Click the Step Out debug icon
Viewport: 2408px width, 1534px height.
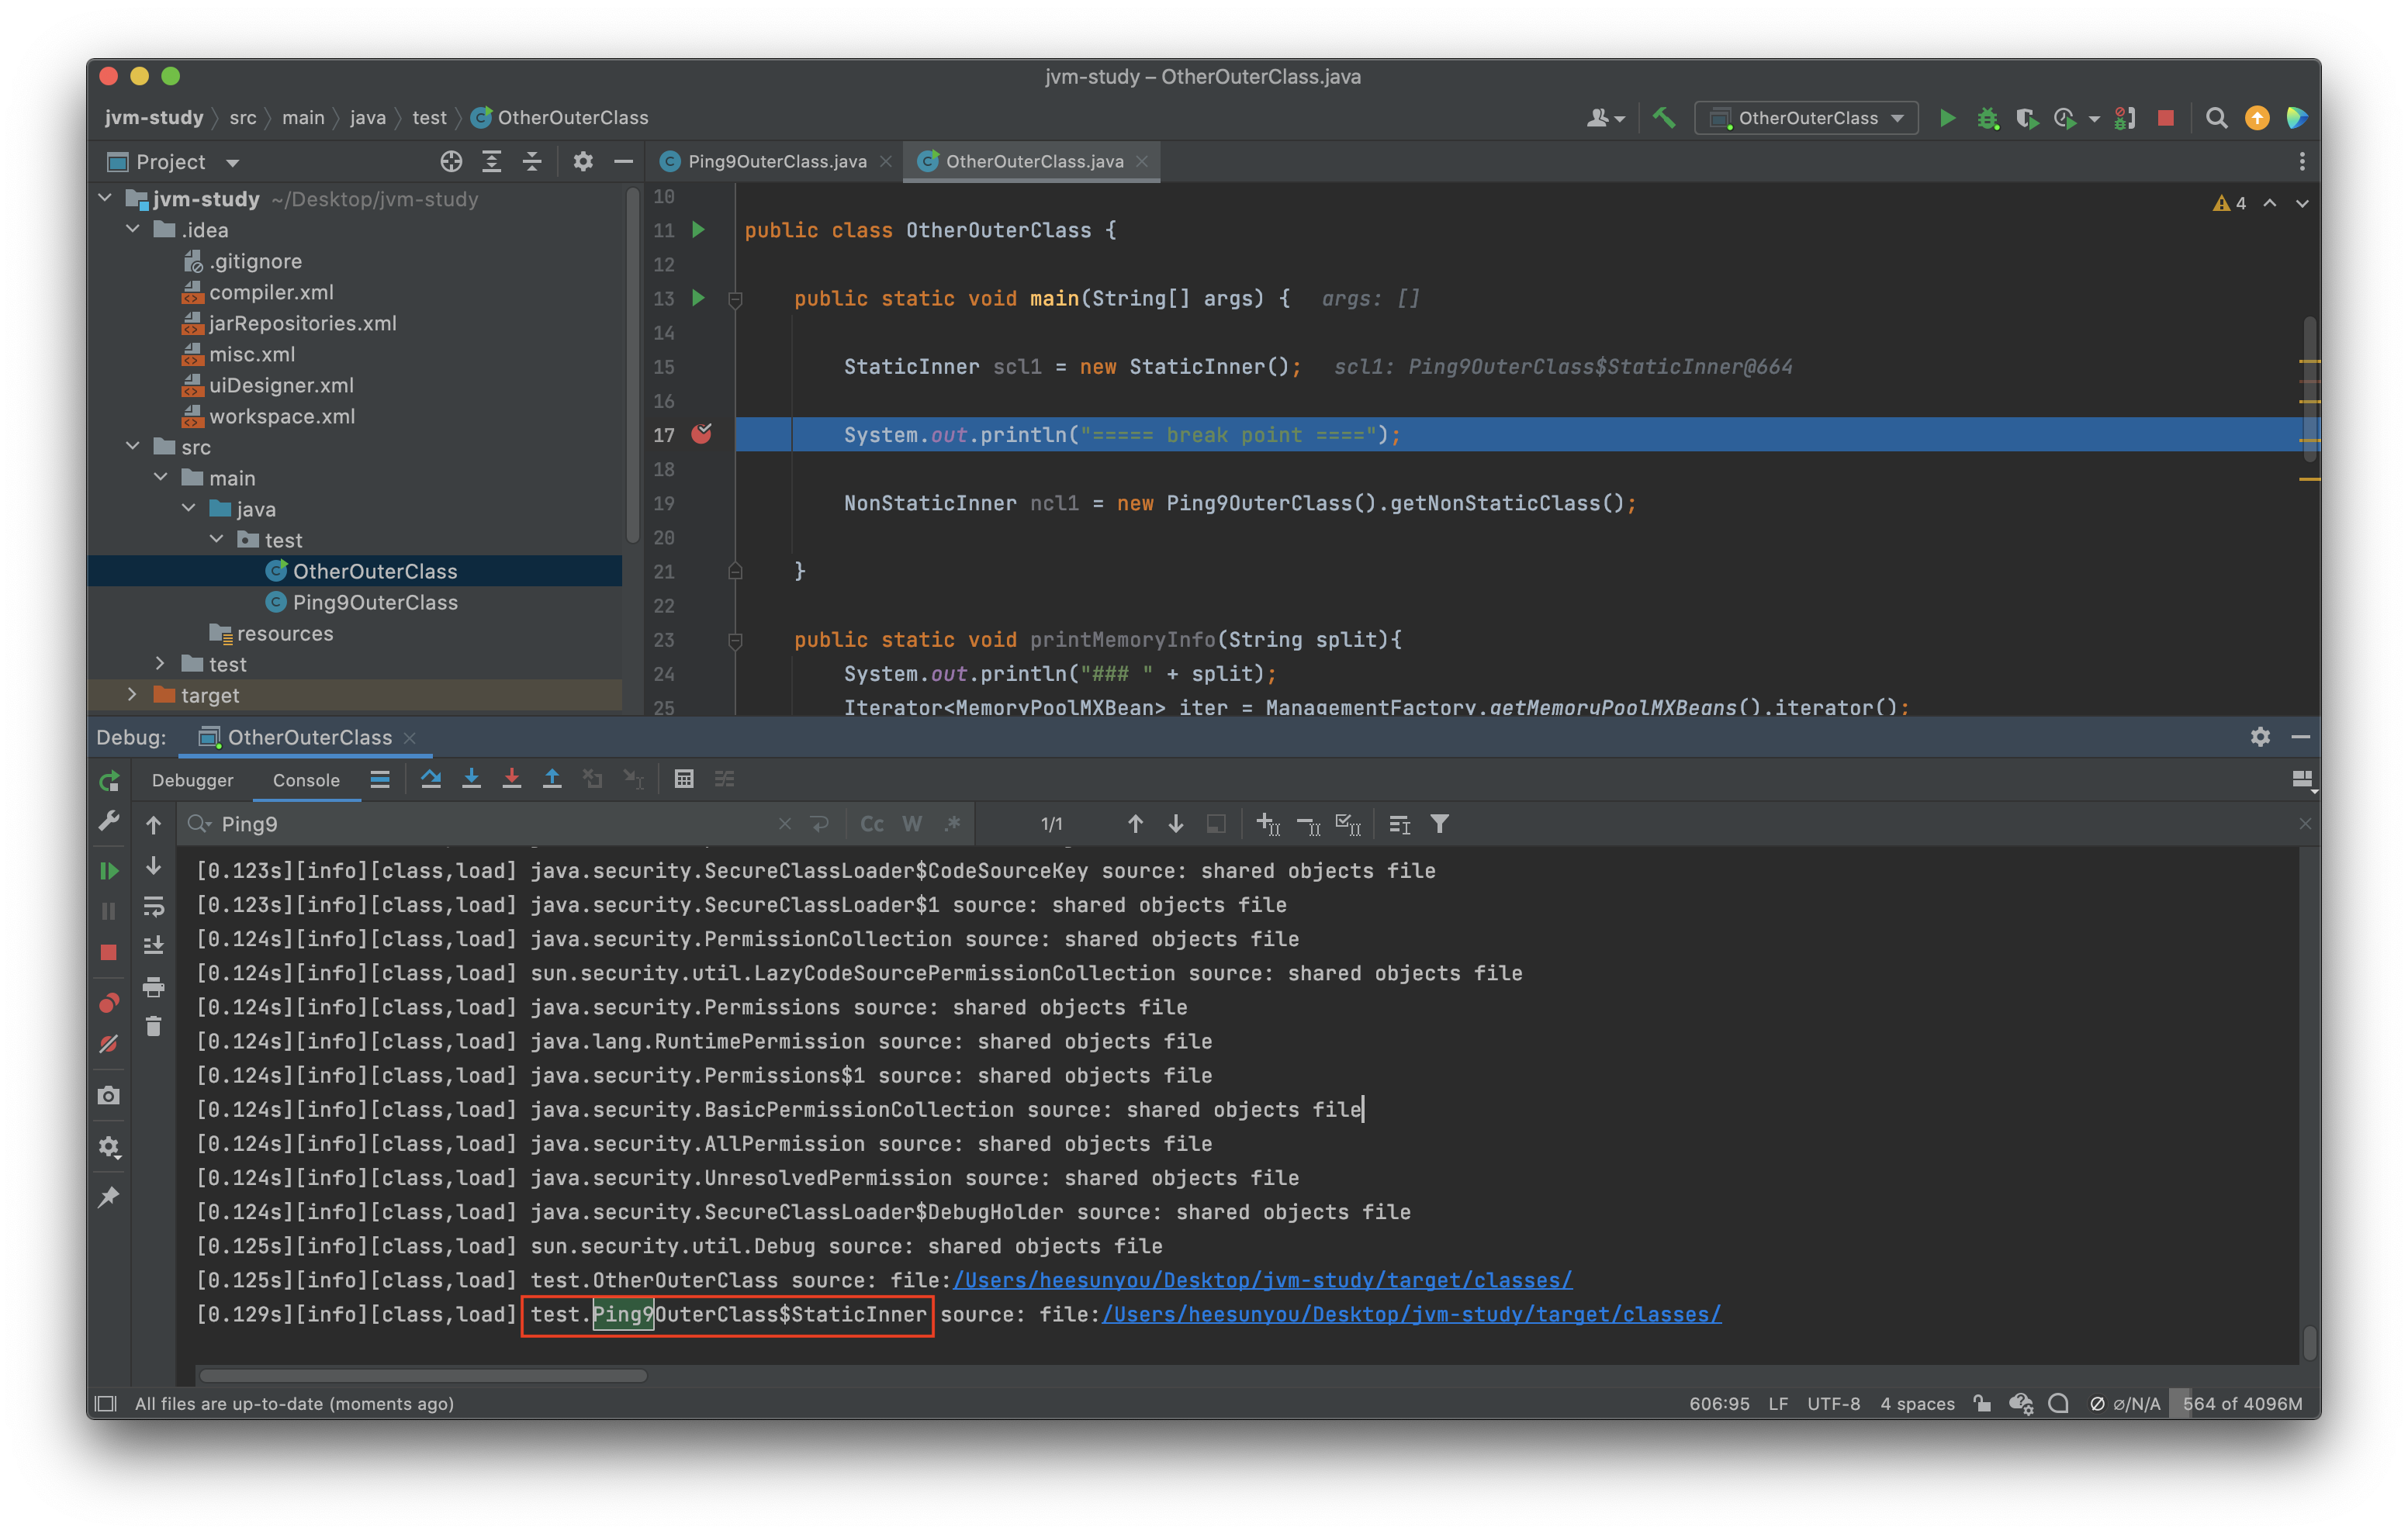click(x=552, y=779)
